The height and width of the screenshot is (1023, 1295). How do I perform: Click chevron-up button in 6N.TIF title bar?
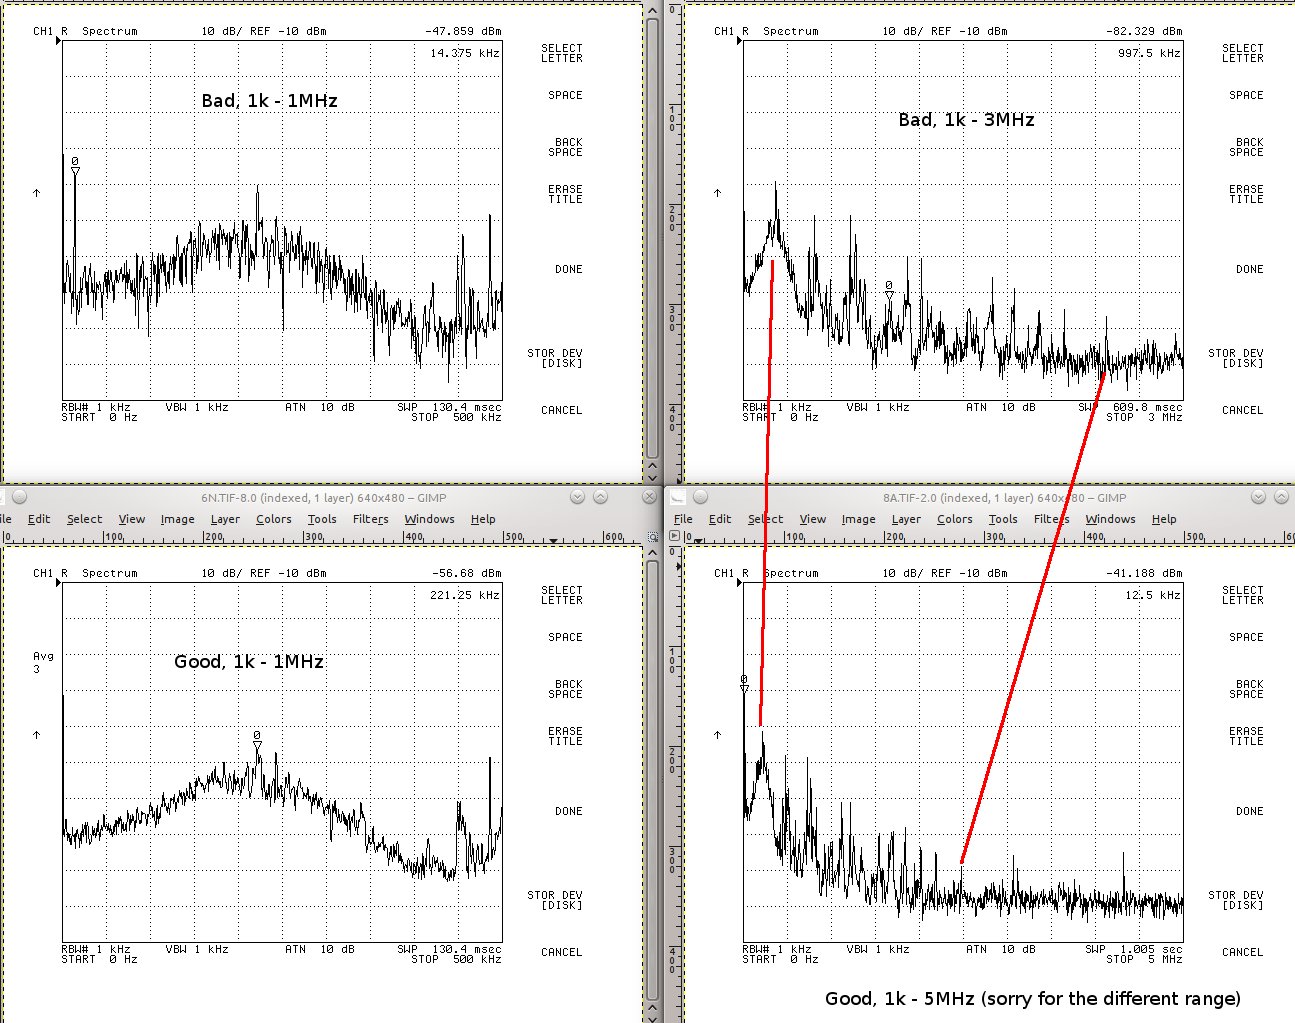coord(600,497)
